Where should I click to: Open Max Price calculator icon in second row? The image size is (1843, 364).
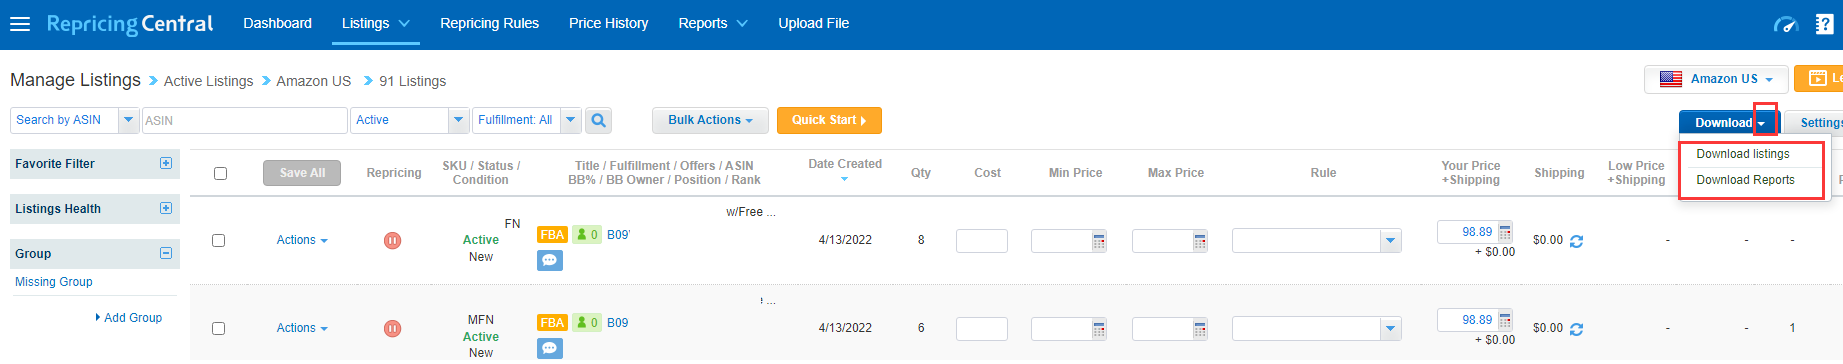click(1200, 329)
